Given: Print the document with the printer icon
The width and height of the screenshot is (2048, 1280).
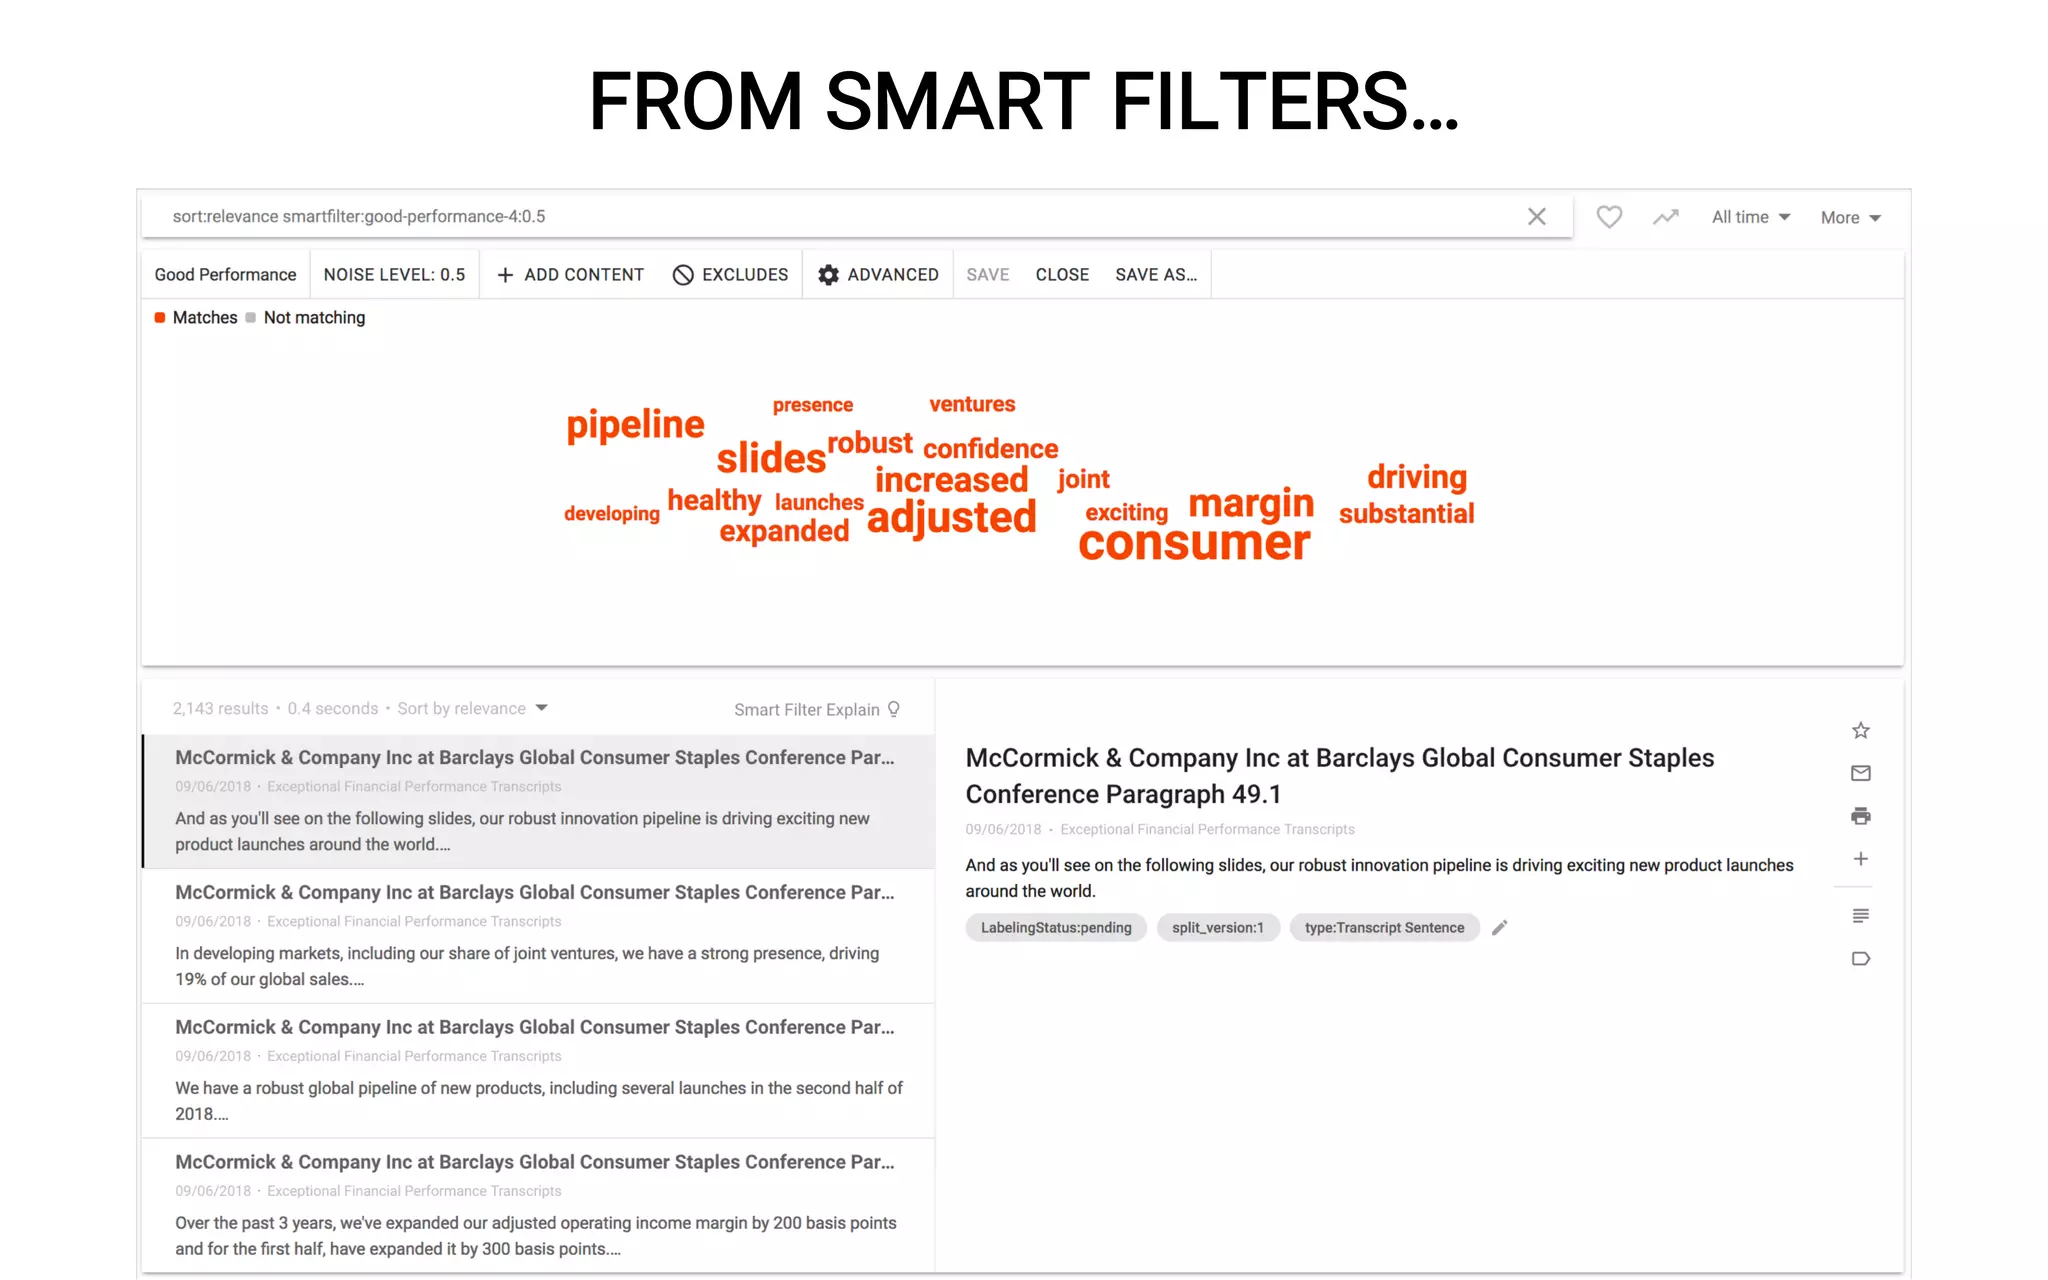Looking at the screenshot, I should coord(1860,816).
